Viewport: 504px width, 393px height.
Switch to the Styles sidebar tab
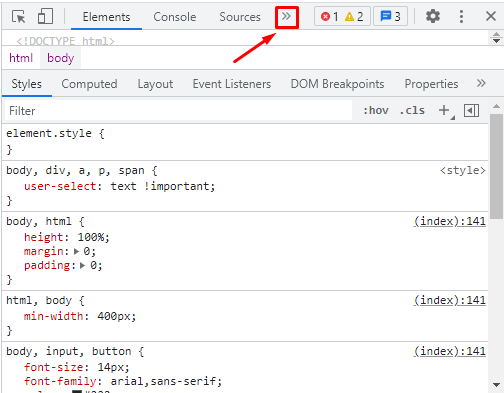coord(27,84)
